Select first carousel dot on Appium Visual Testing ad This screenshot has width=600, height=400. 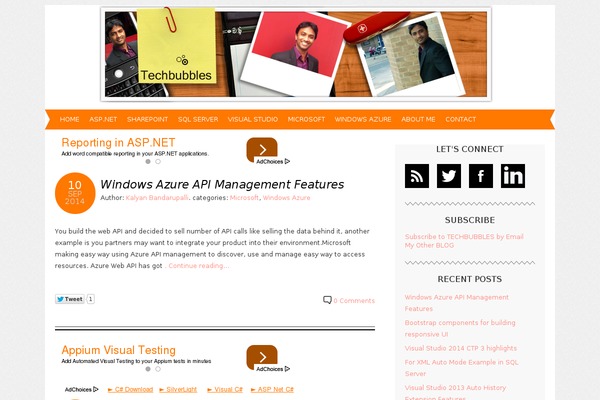point(148,369)
